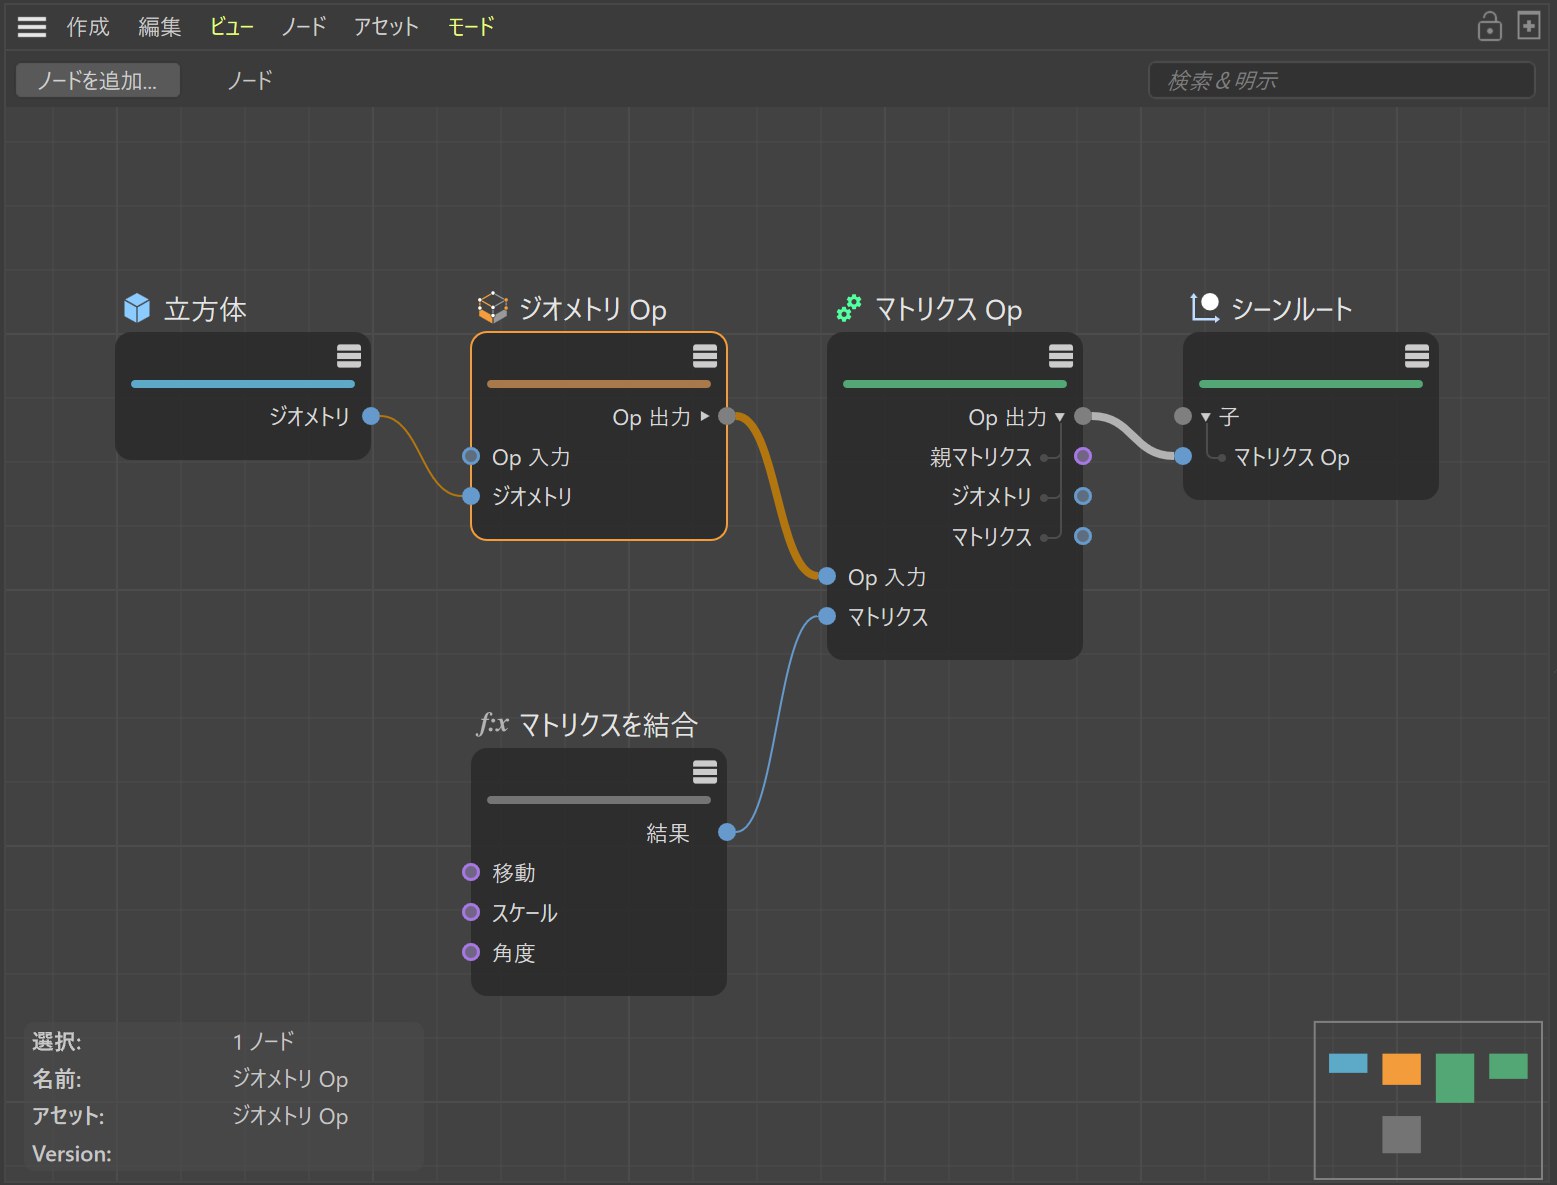Image resolution: width=1557 pixels, height=1185 pixels.
Task: Open the 編集 menu
Action: [160, 27]
